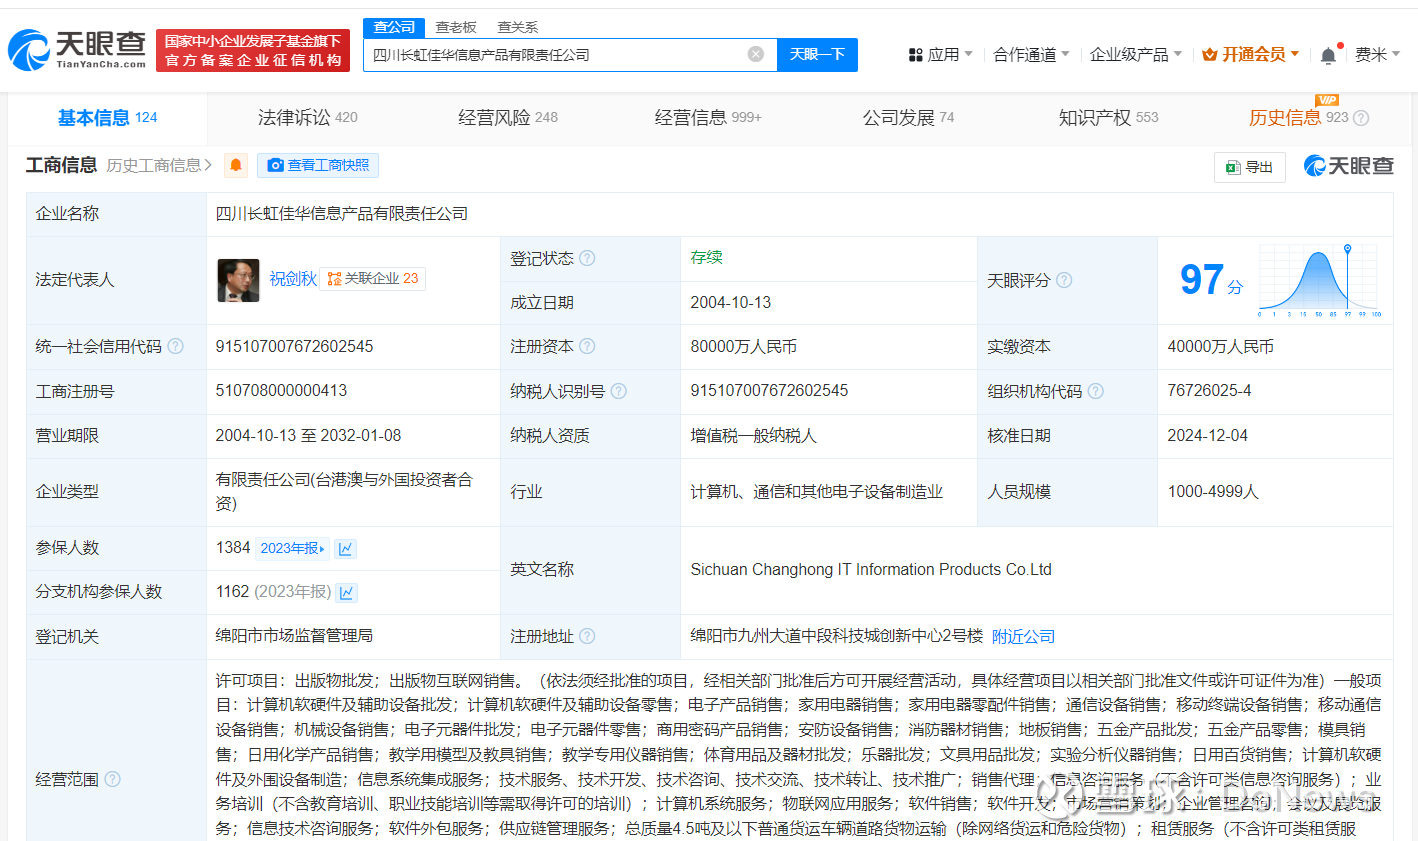The image size is (1418, 841).
Task: Open the 企业级产品 dropdown
Action: pos(1135,54)
